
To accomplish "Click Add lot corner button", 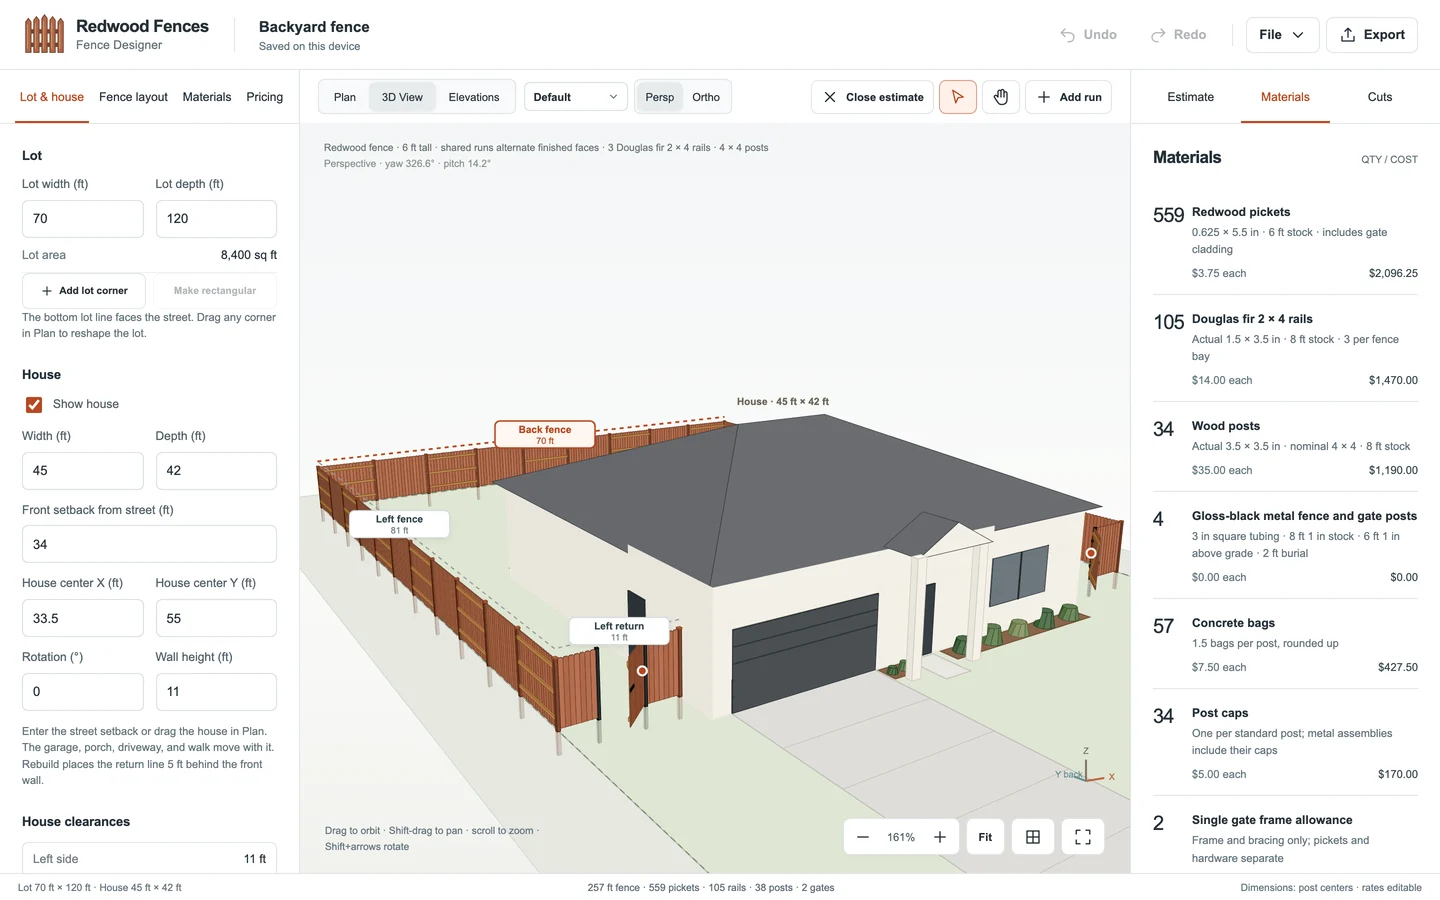I will 84,291.
